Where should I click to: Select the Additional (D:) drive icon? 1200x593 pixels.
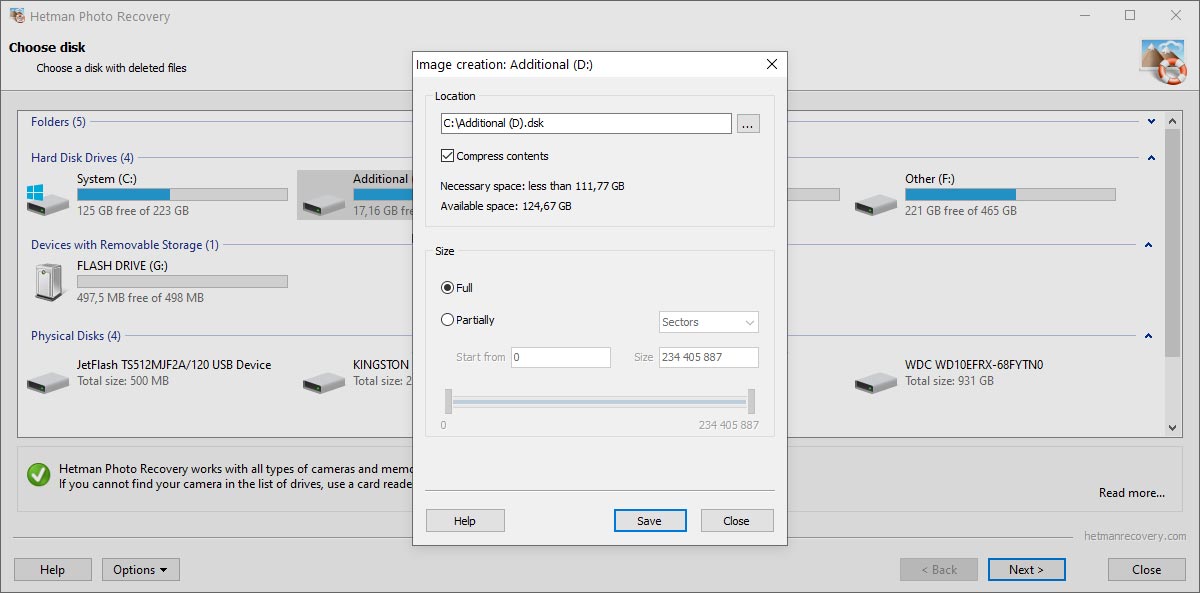tap(325, 204)
